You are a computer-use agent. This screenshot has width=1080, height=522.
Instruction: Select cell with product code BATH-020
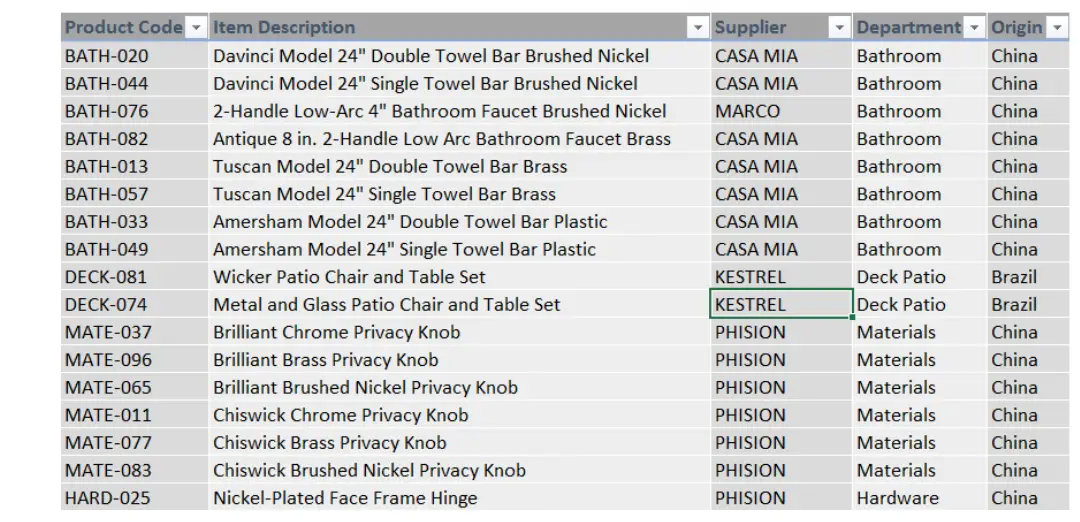click(x=134, y=56)
